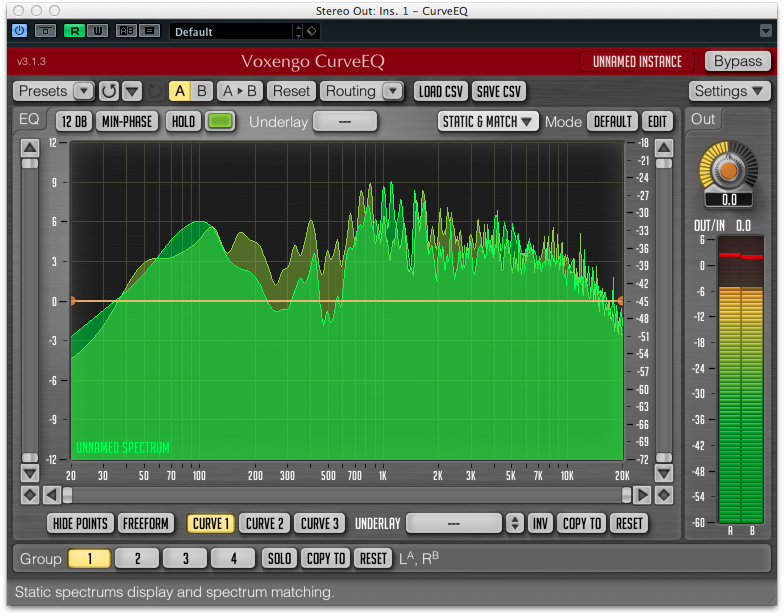Click the UNNAMED INSTANCE name field
The width and height of the screenshot is (784, 616).
tap(637, 62)
